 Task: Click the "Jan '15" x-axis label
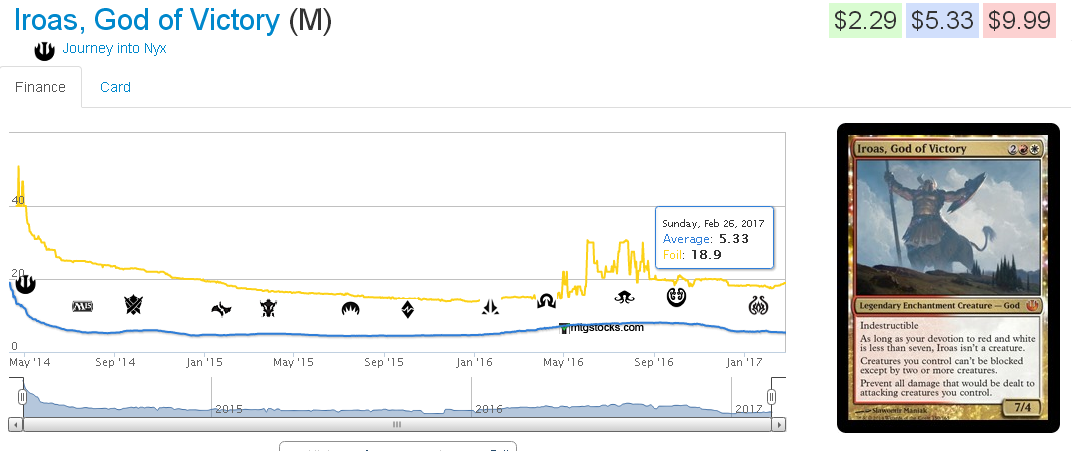(206, 361)
